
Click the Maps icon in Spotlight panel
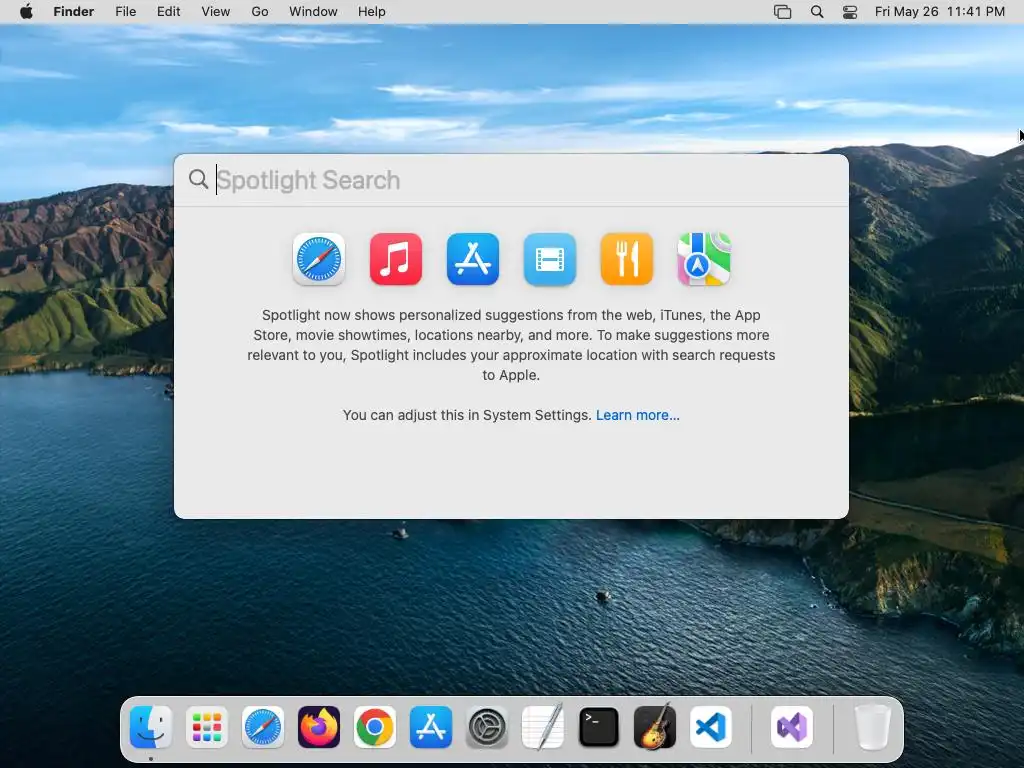coord(704,259)
